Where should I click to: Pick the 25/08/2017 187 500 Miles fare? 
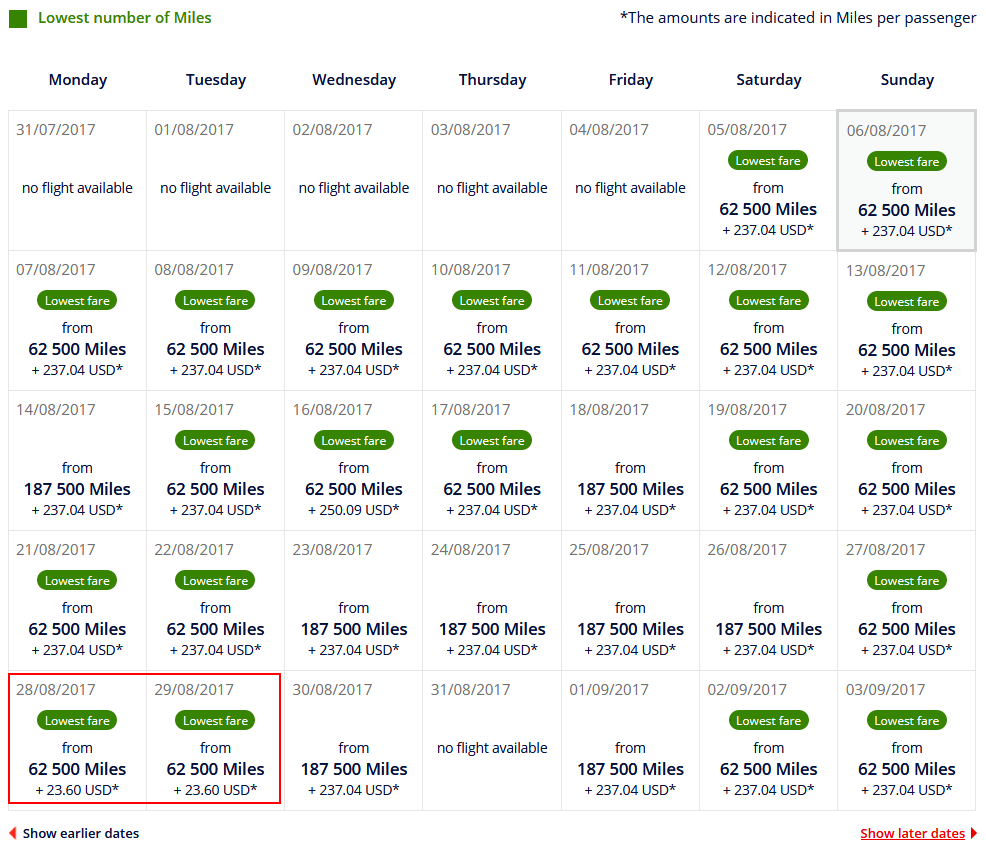[630, 600]
